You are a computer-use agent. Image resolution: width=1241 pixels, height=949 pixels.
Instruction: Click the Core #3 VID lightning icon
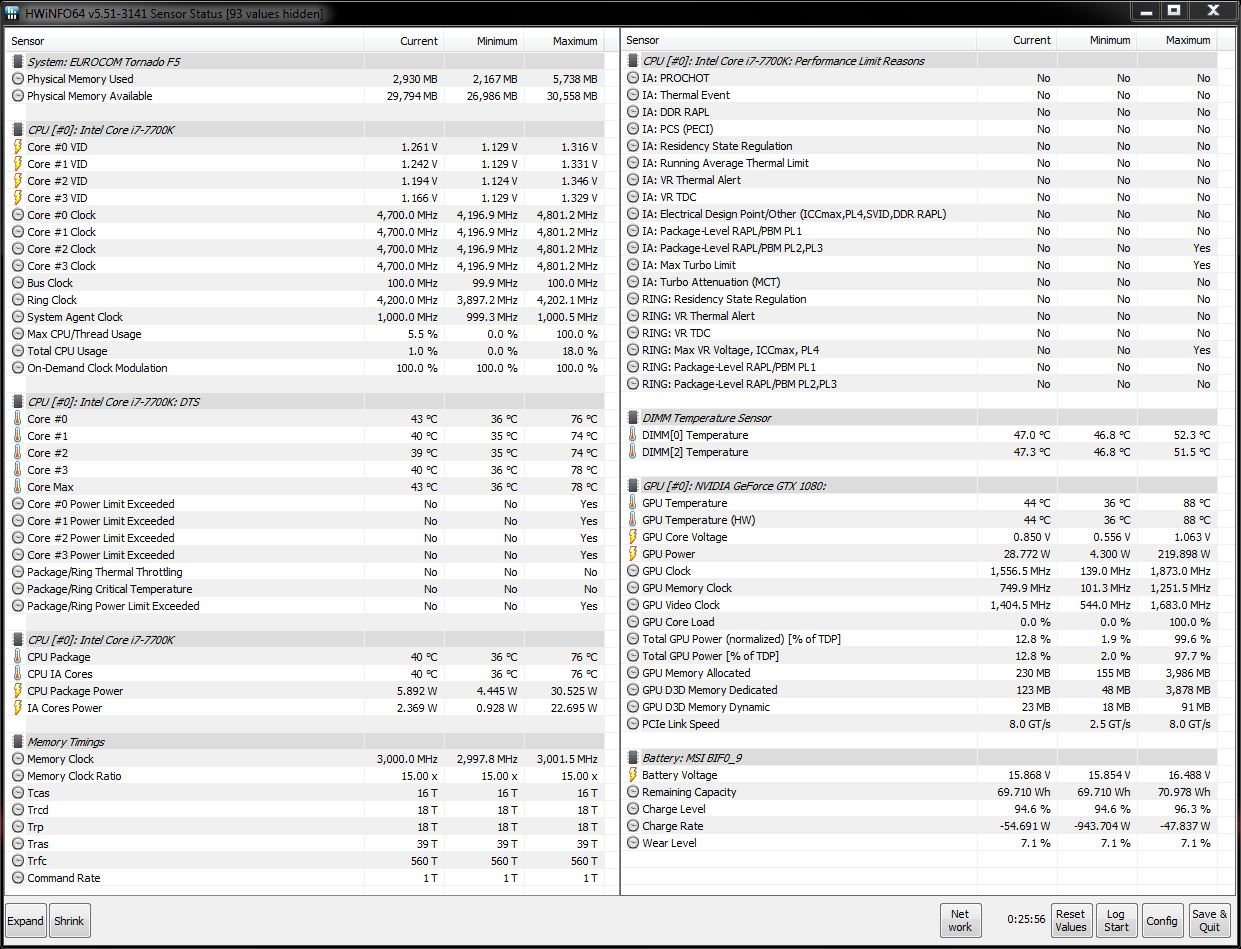18,198
